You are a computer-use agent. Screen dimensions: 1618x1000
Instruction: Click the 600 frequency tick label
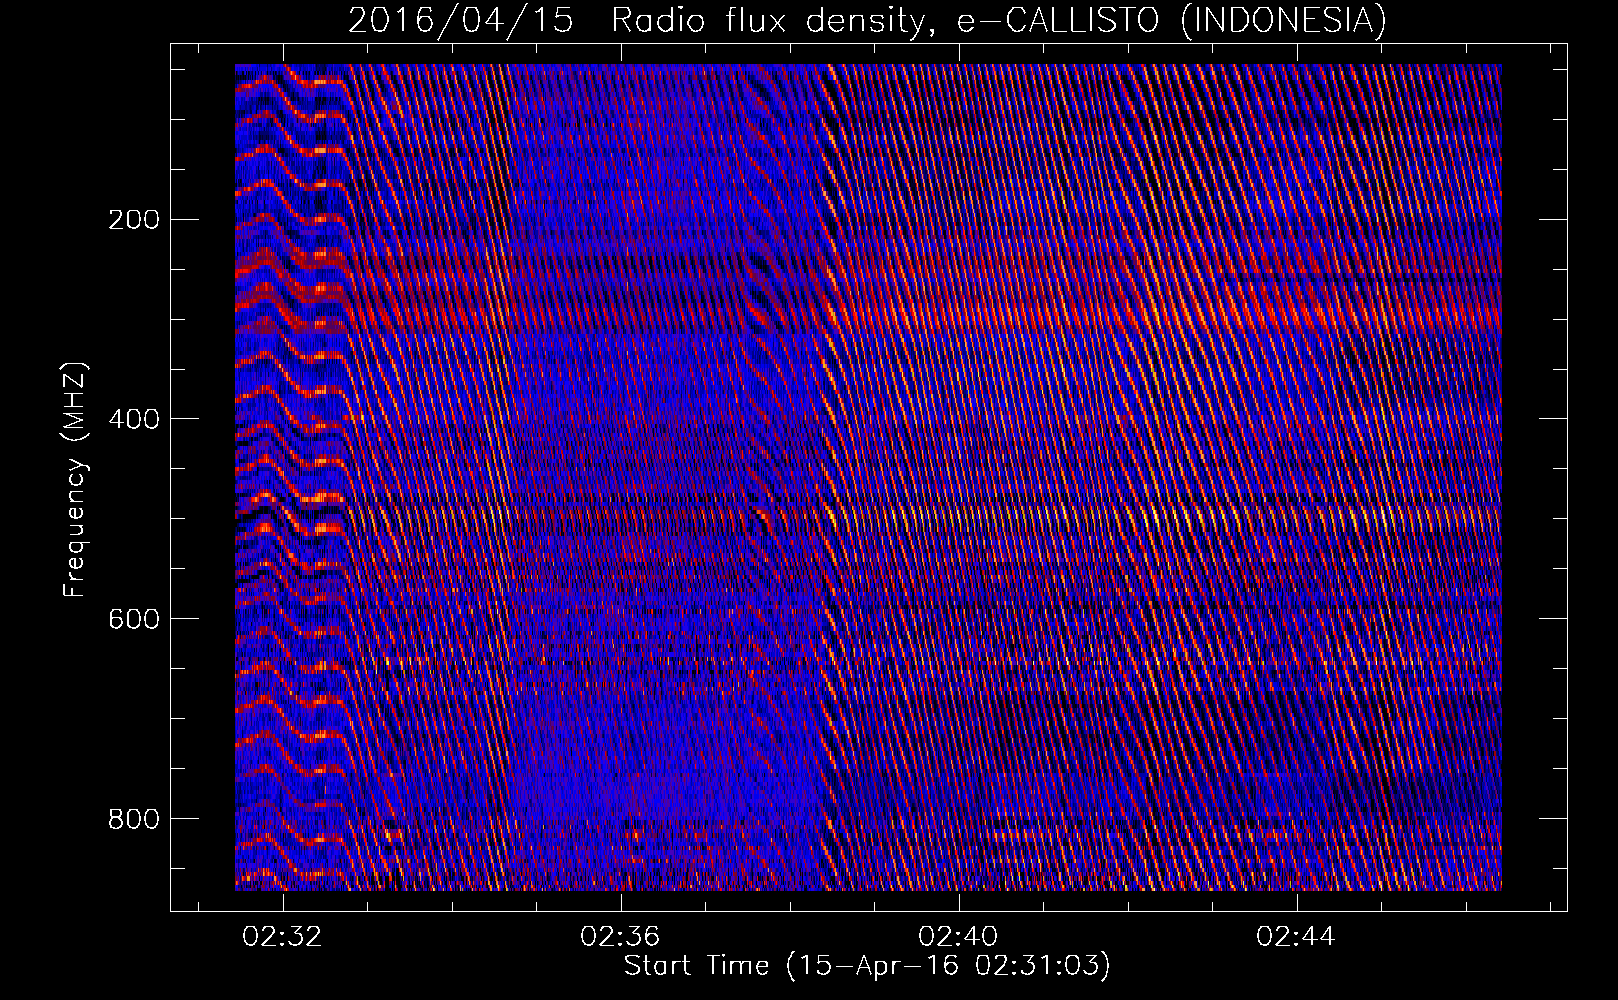pyautogui.click(x=133, y=619)
